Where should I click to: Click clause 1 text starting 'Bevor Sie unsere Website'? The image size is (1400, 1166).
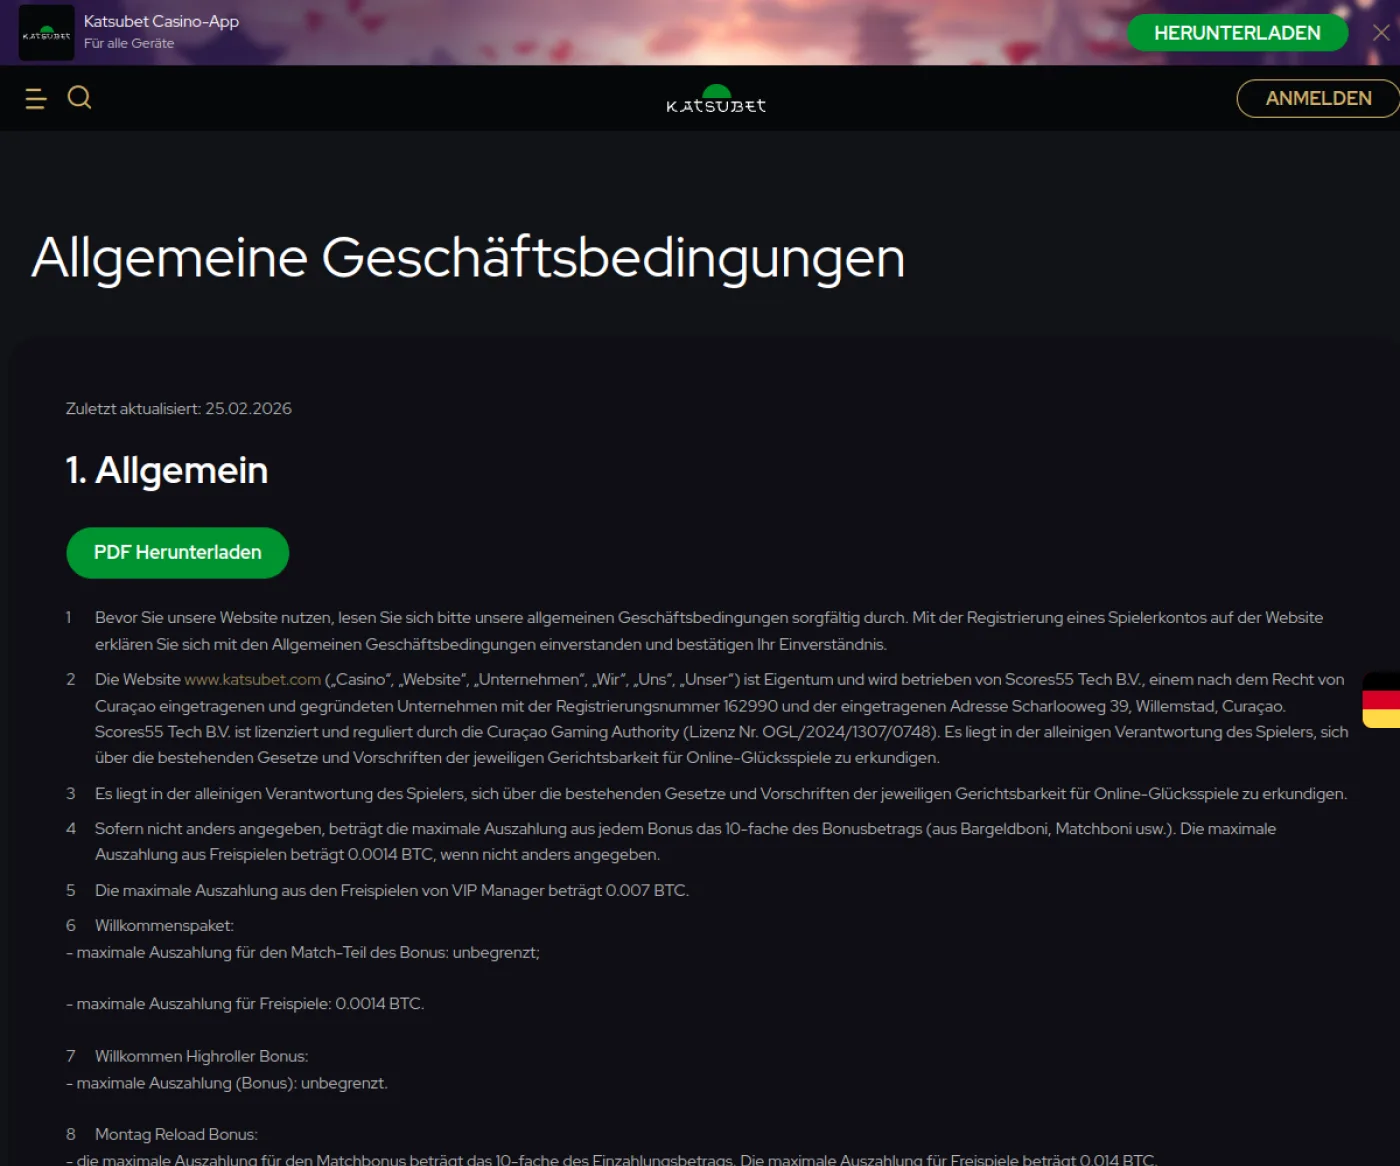(x=709, y=631)
